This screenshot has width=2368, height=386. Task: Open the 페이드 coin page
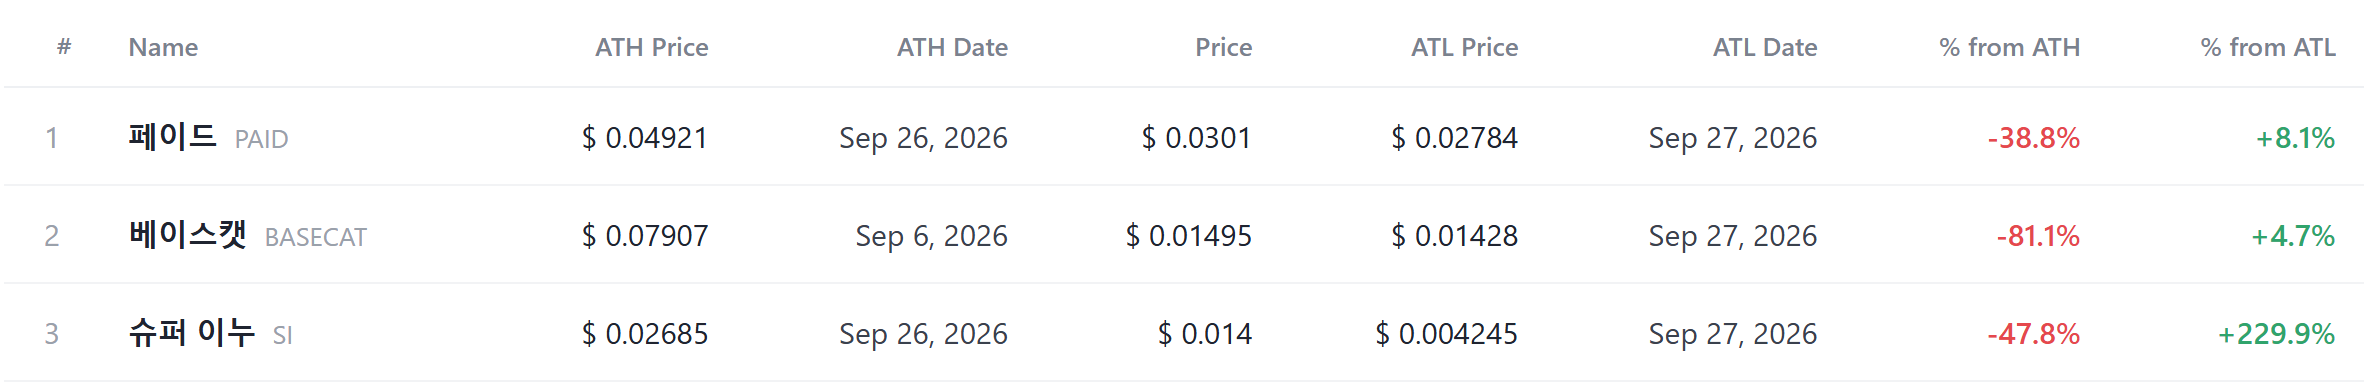point(172,136)
